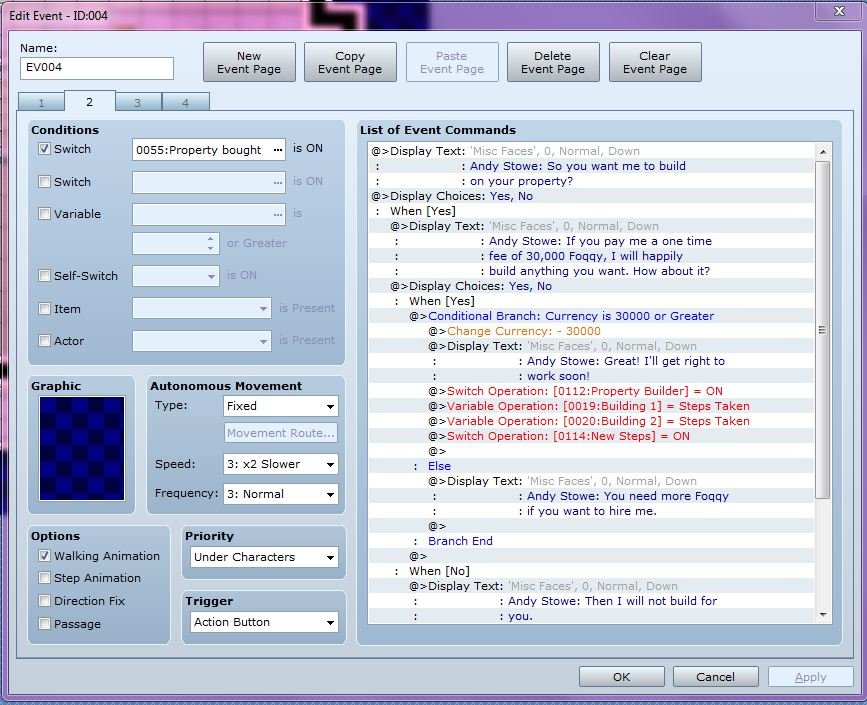The height and width of the screenshot is (705, 867).
Task: Open the Trigger dropdown Action Button
Action: click(x=264, y=622)
